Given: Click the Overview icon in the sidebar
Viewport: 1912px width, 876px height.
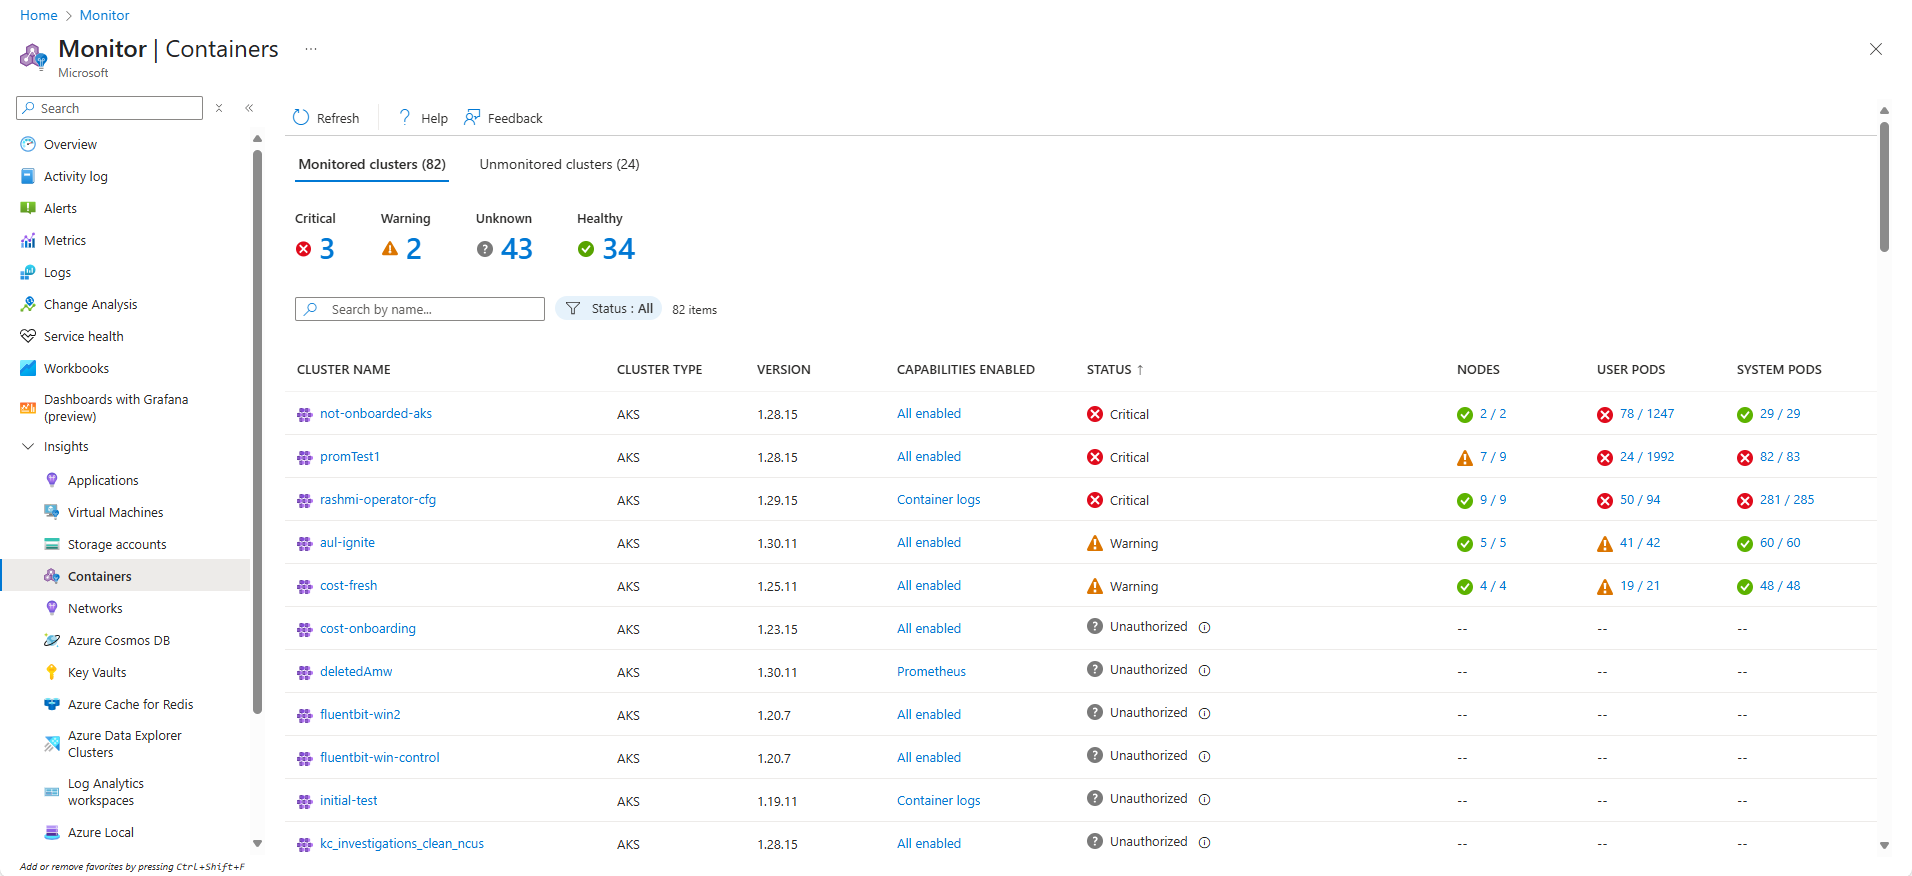Looking at the screenshot, I should click(28, 144).
